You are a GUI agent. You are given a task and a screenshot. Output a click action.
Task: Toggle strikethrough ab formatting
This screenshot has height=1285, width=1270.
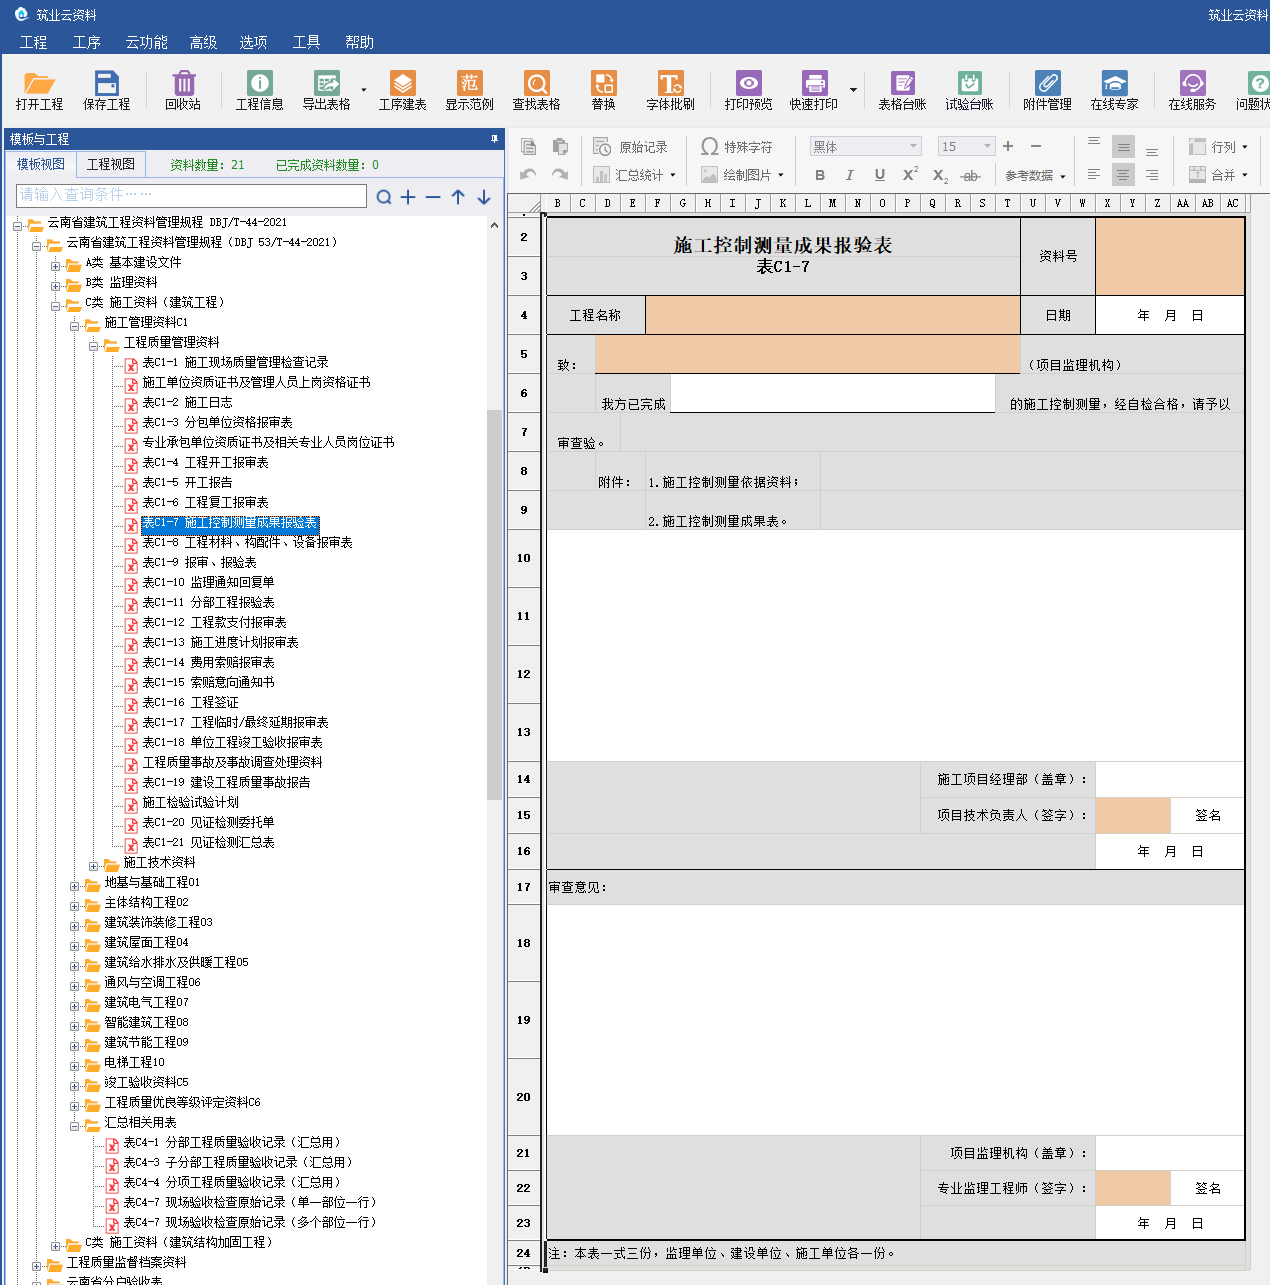(x=970, y=175)
